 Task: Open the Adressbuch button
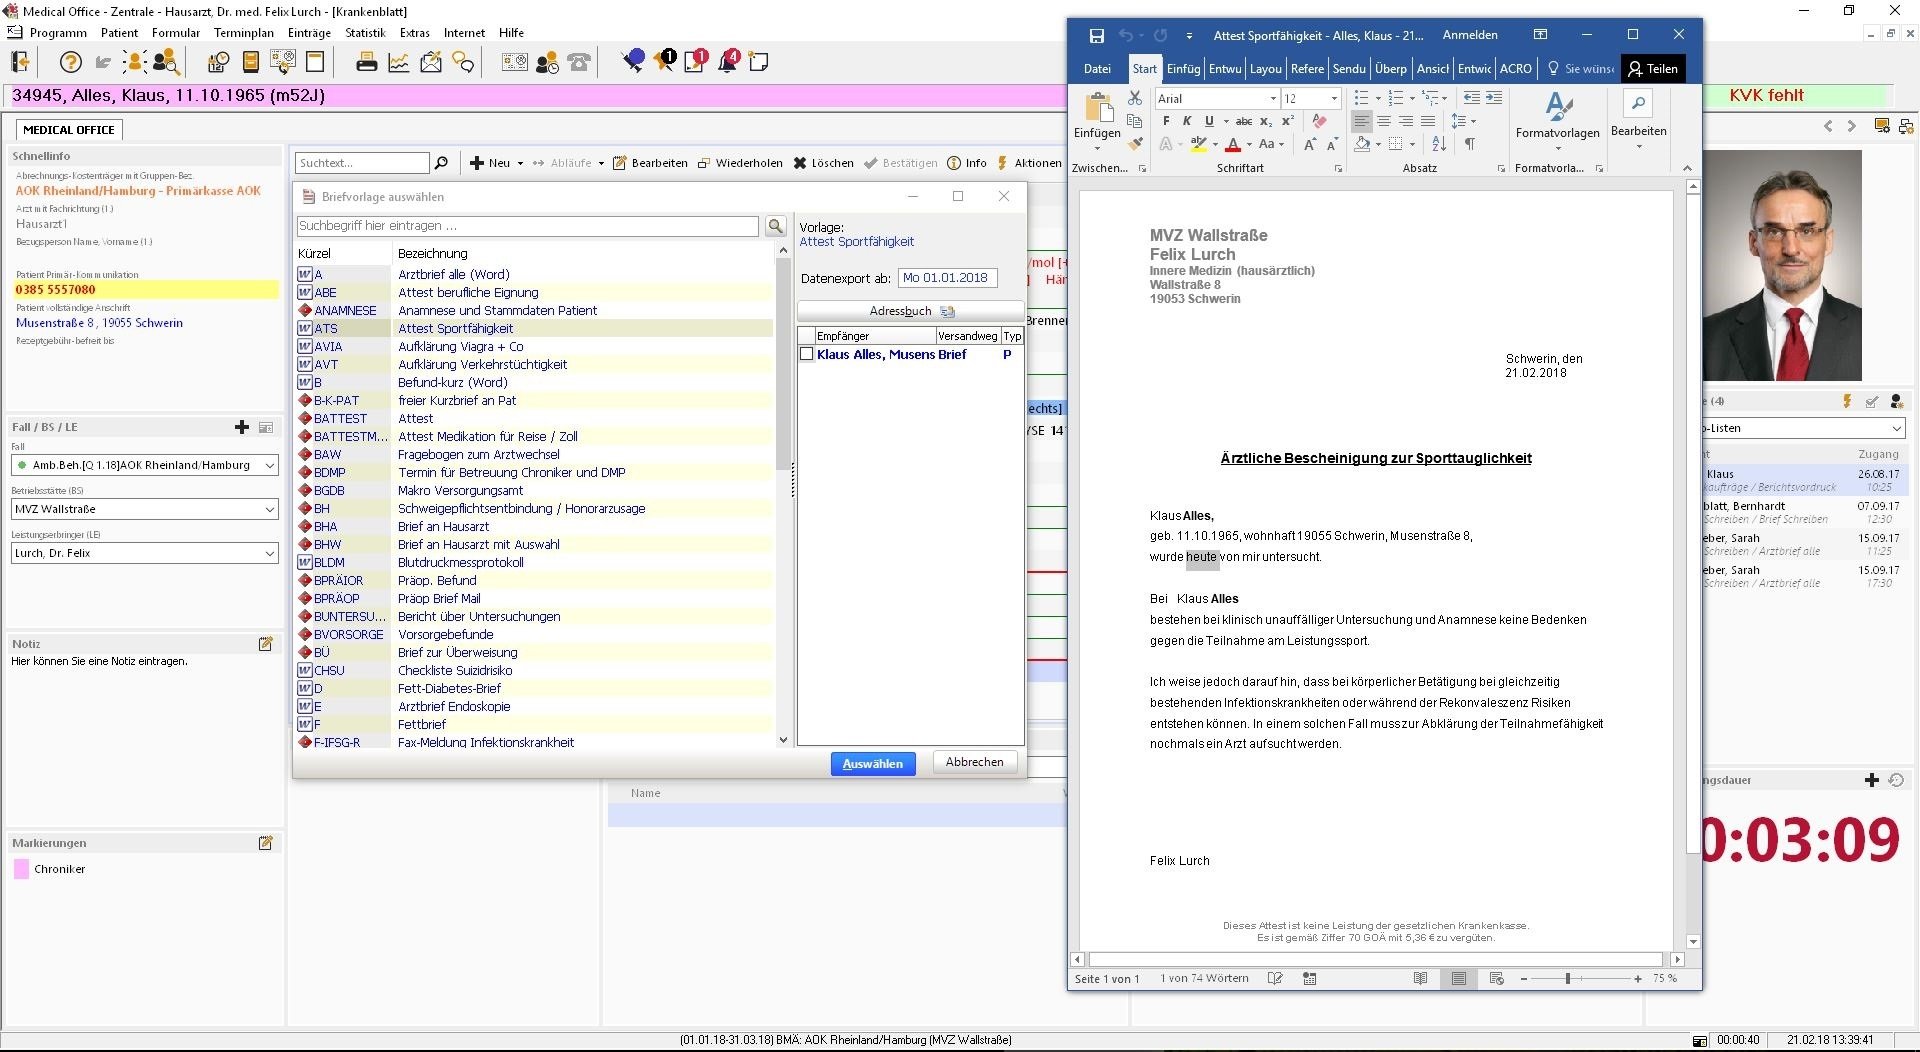pos(910,311)
